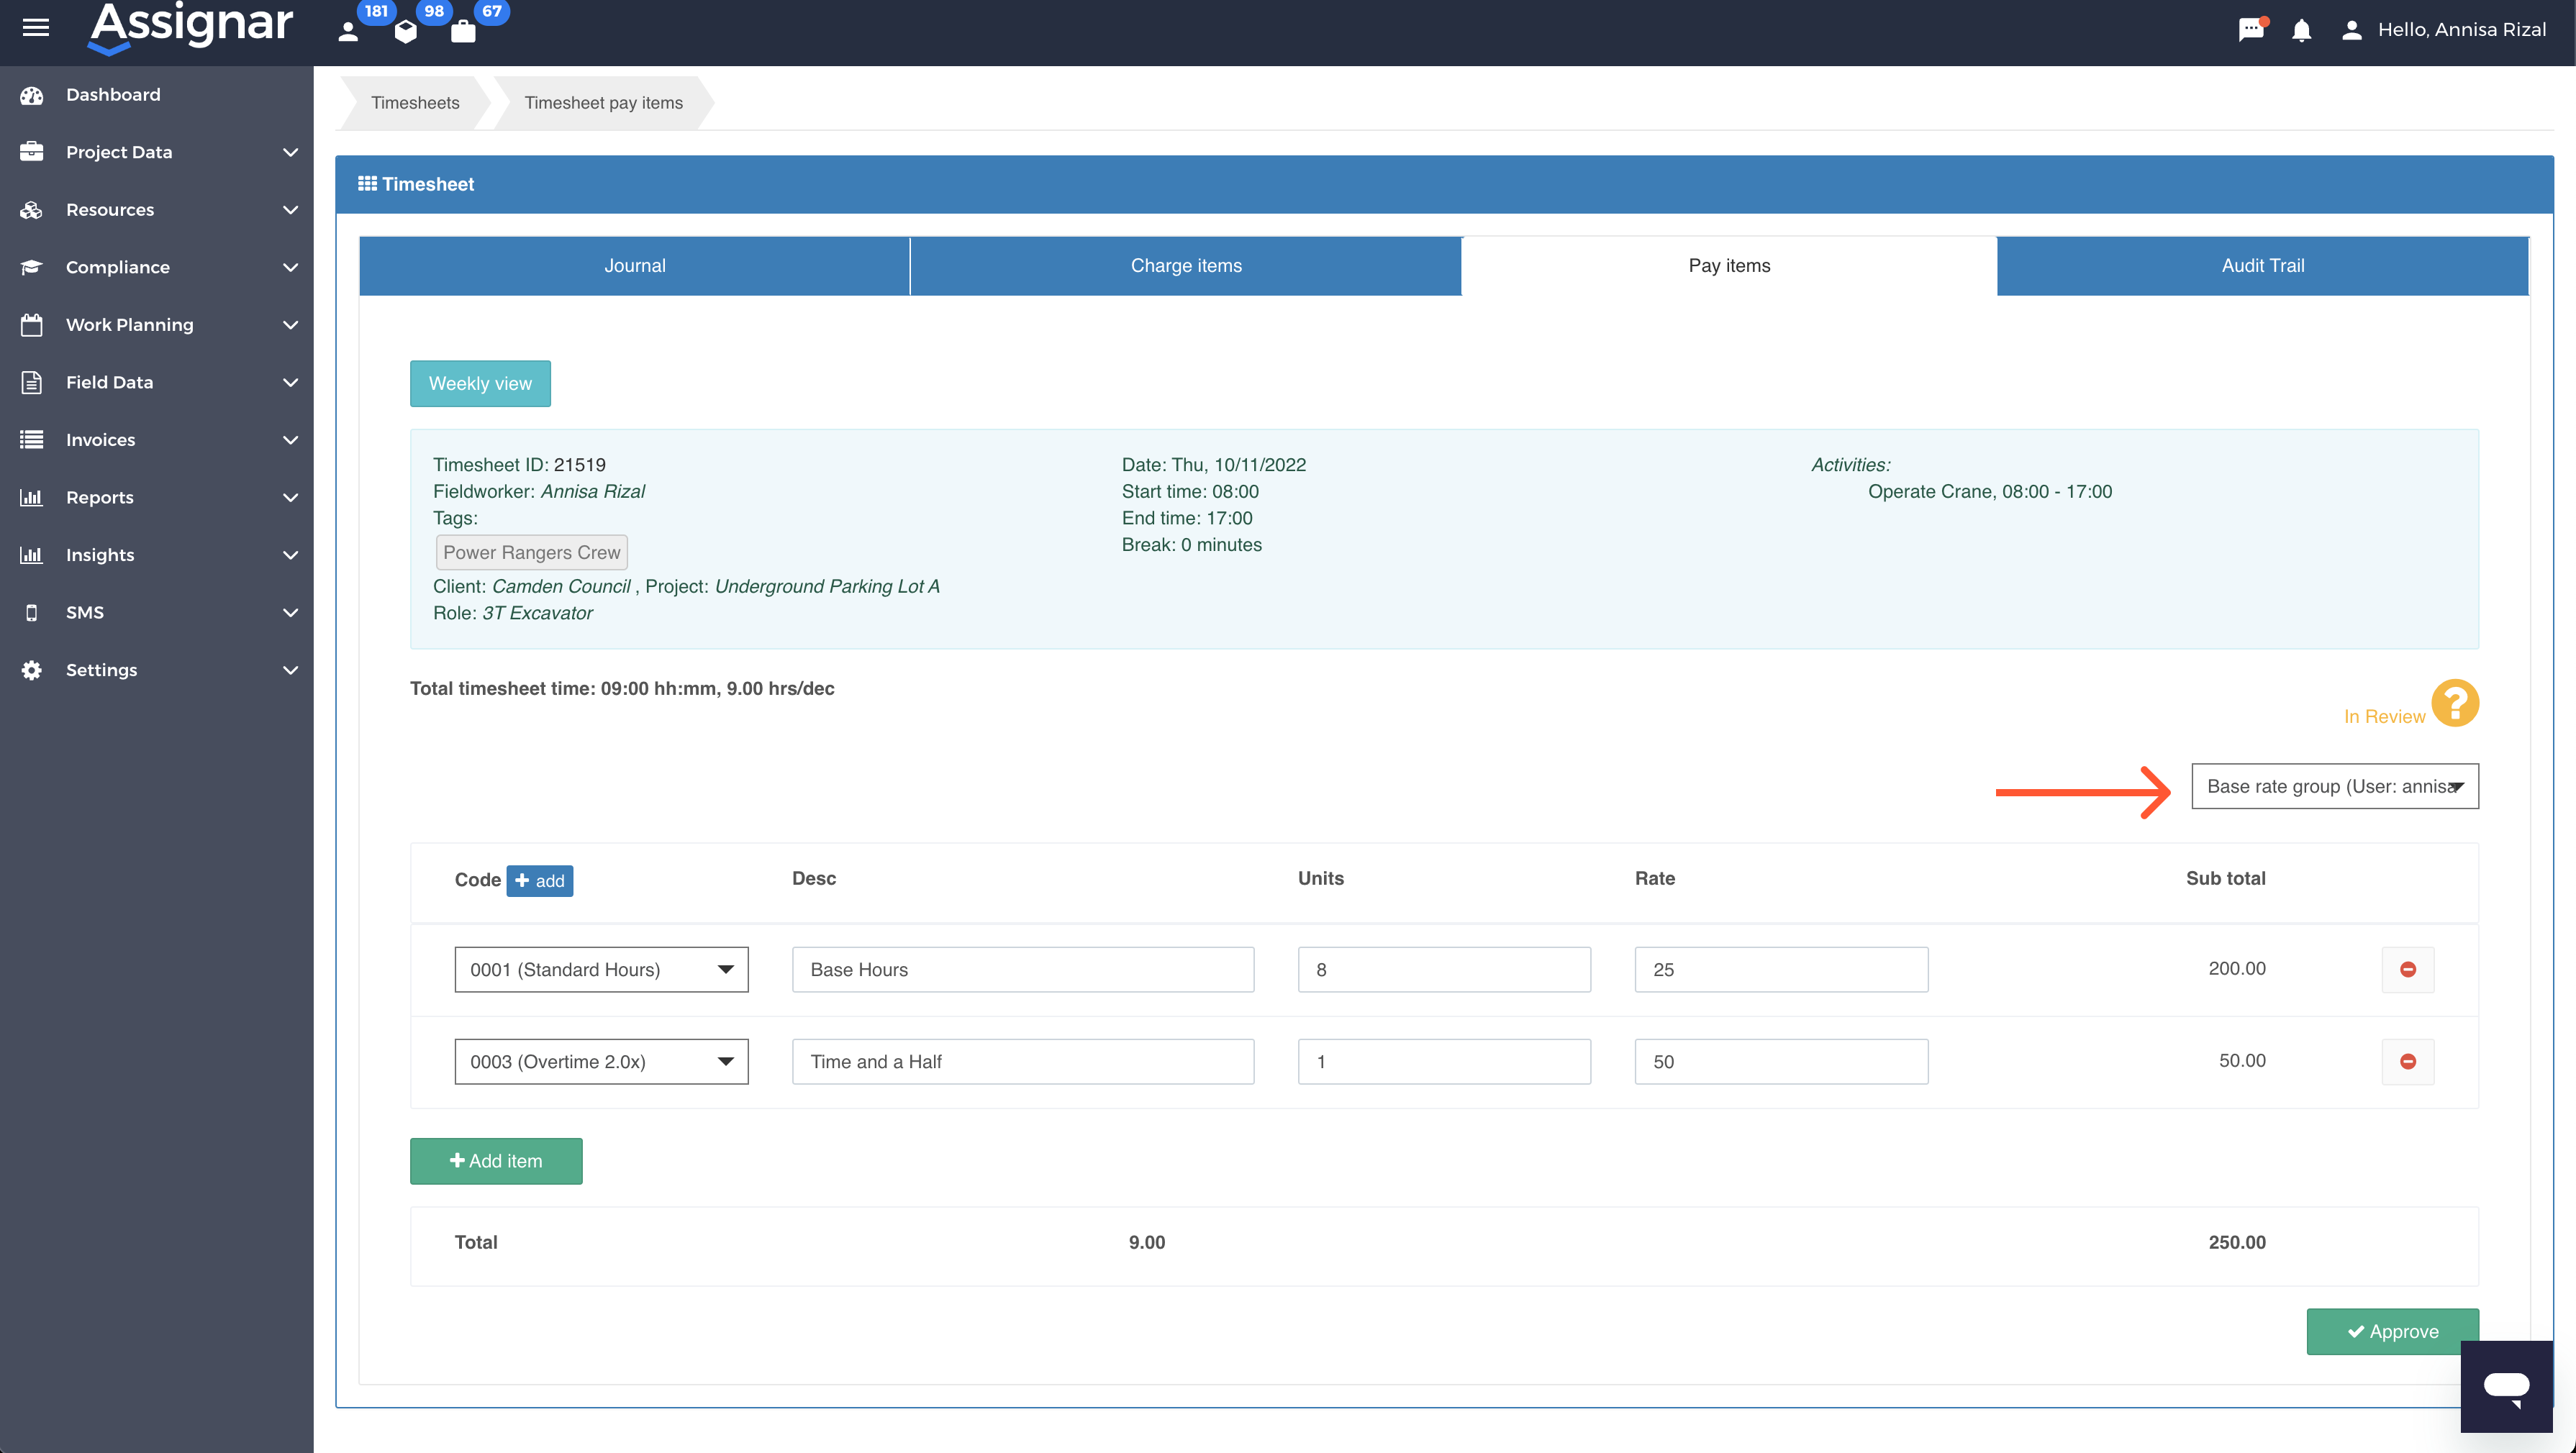Open the Base rate group dropdown

point(2335,786)
